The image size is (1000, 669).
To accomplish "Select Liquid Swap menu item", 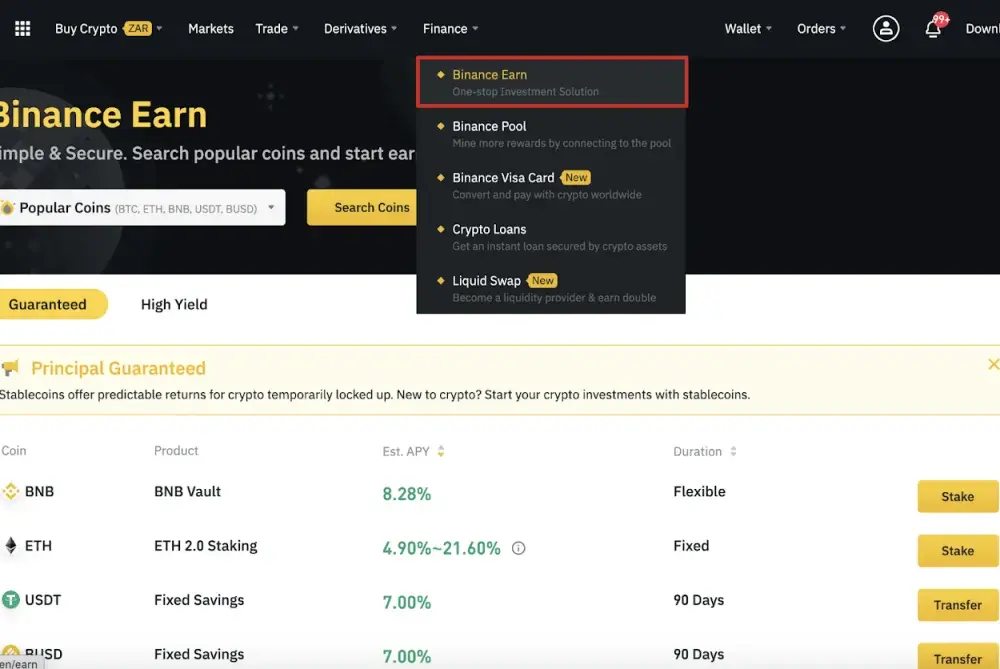I will (552, 288).
